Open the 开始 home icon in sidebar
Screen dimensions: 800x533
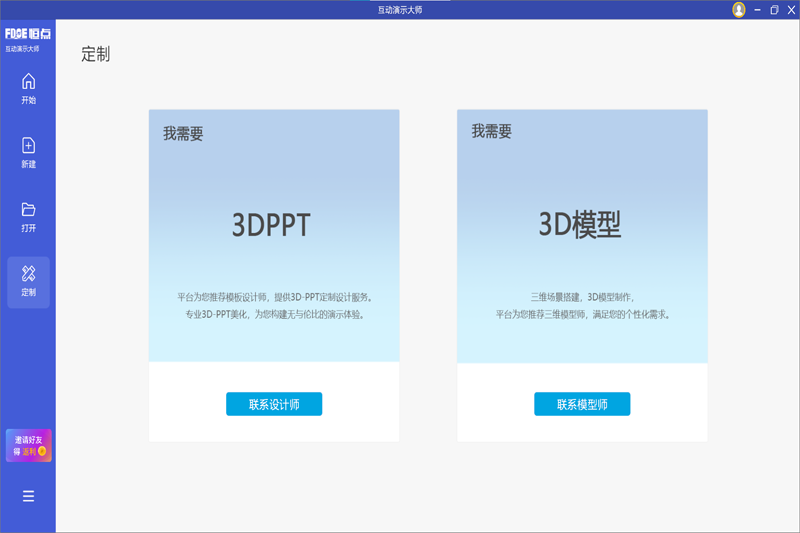(x=28, y=82)
